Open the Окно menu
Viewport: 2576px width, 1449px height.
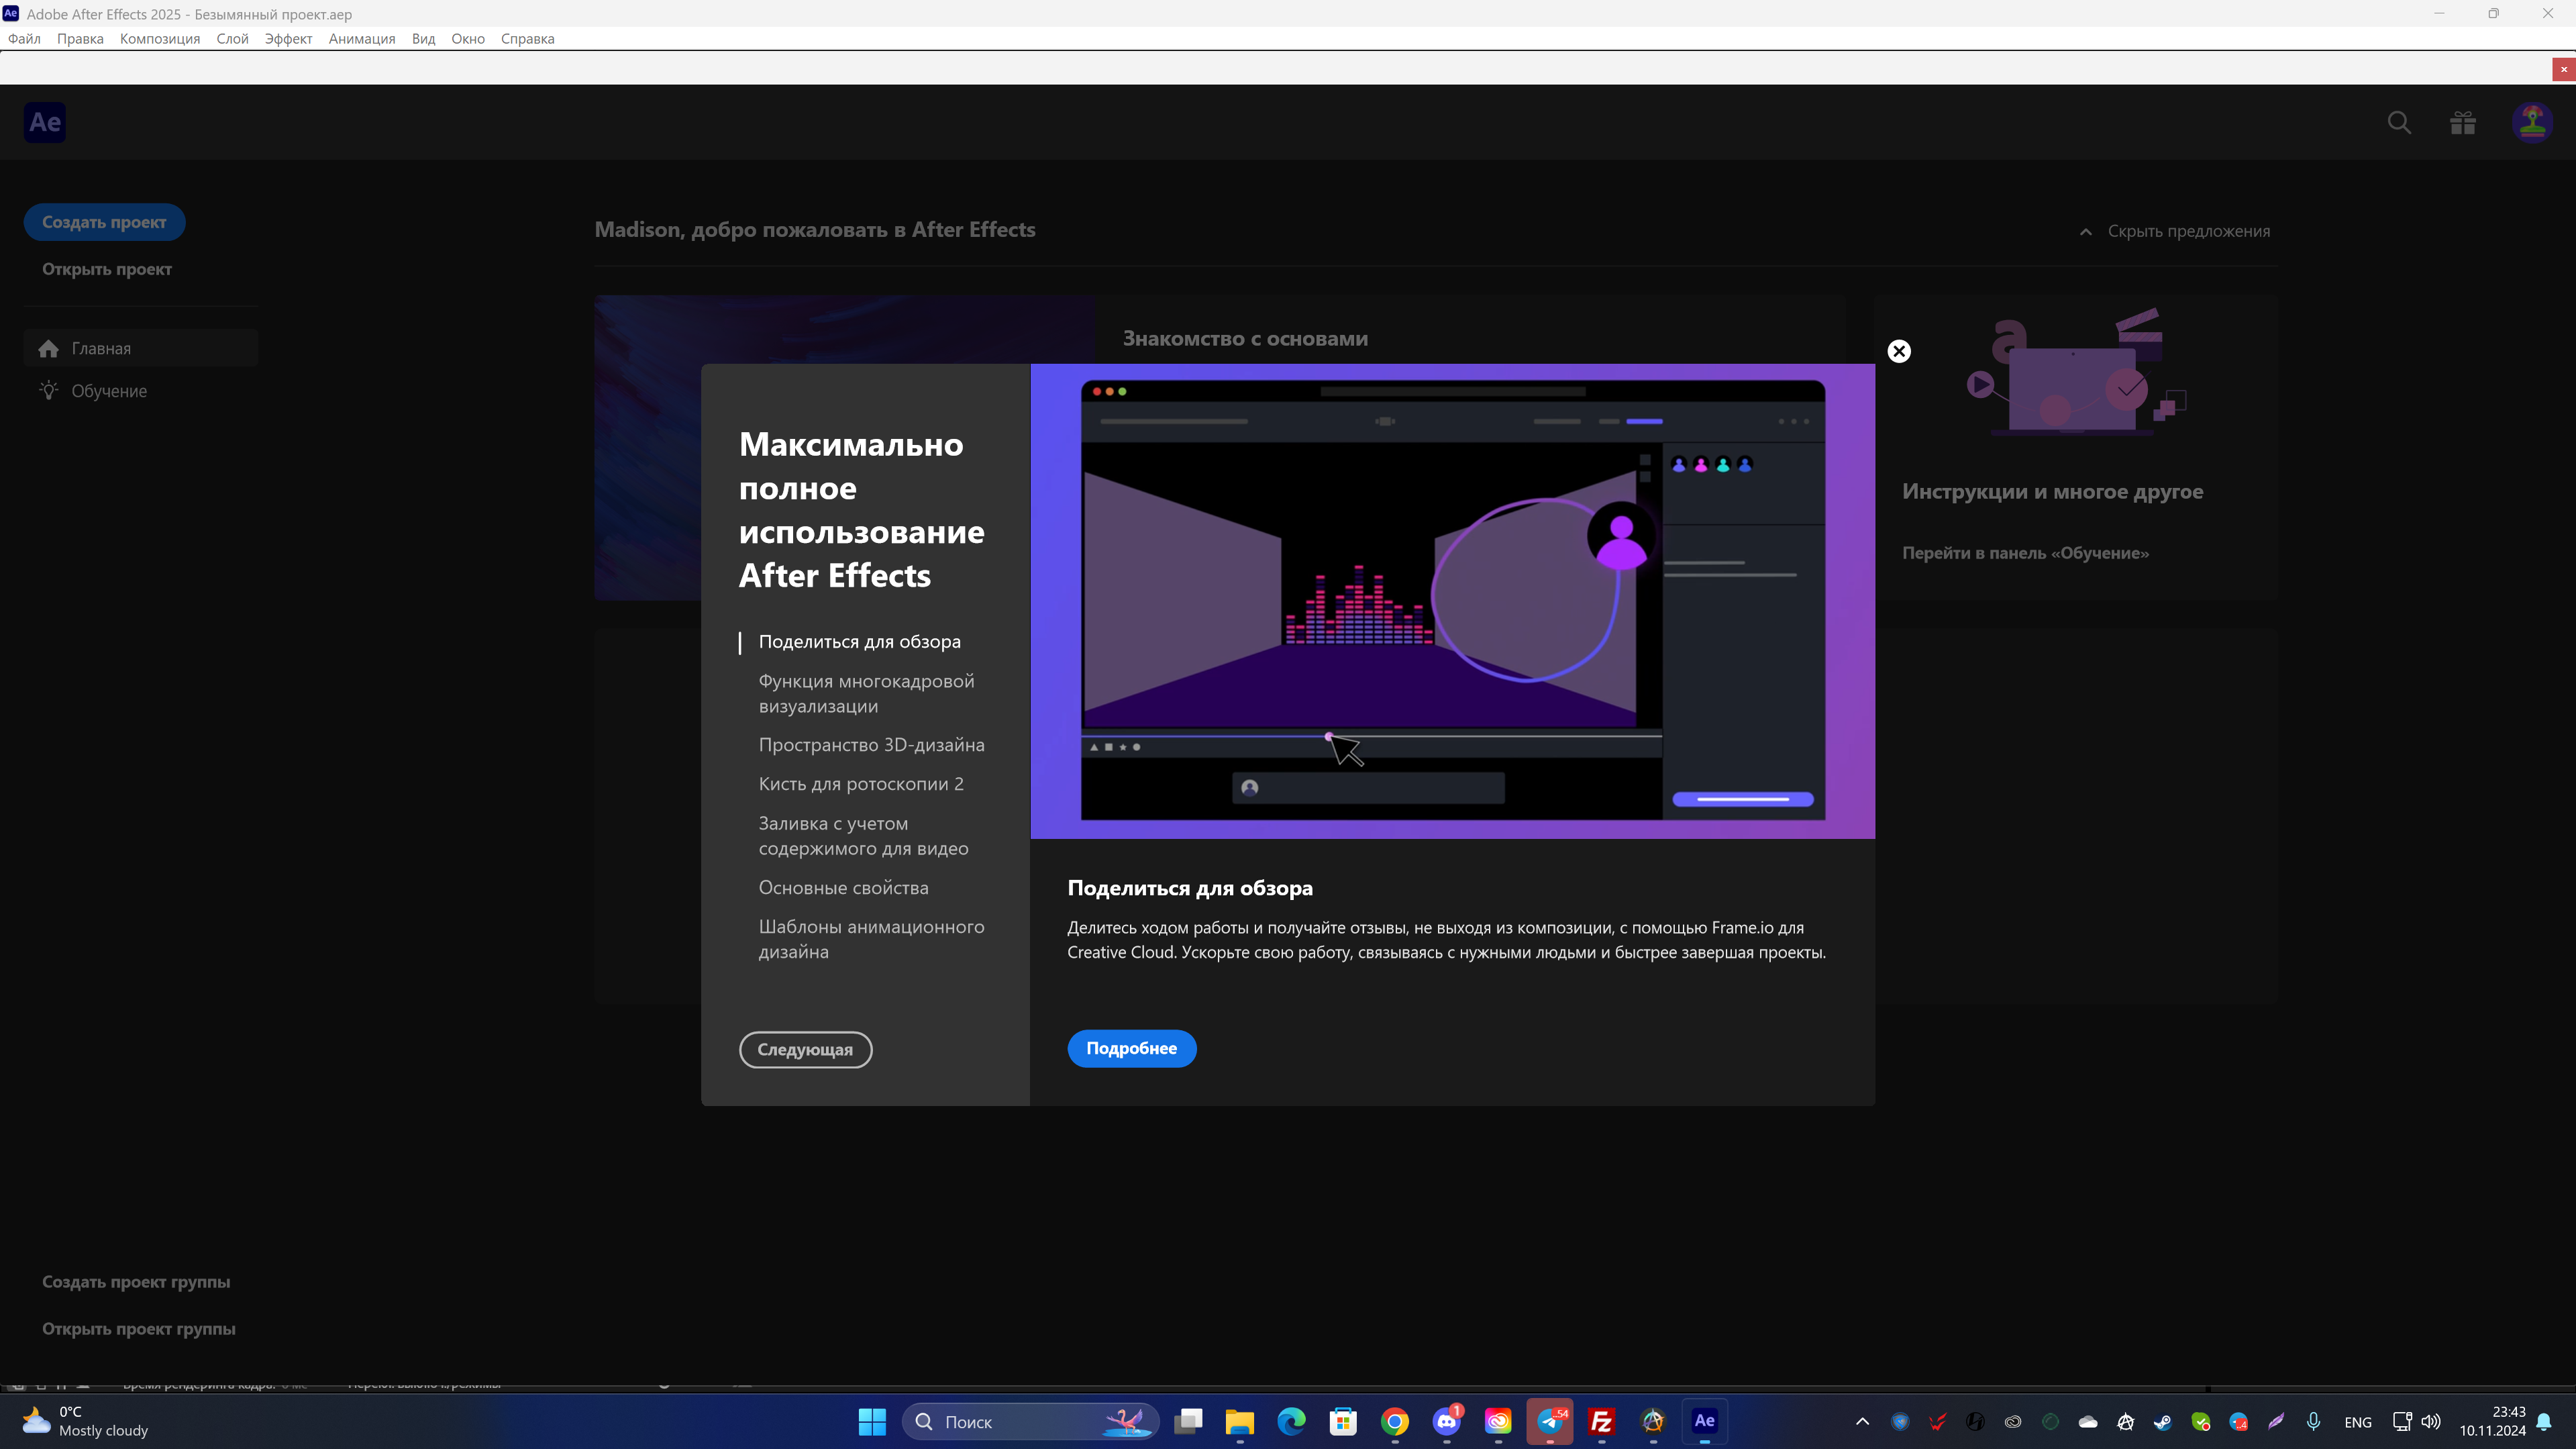click(x=468, y=39)
